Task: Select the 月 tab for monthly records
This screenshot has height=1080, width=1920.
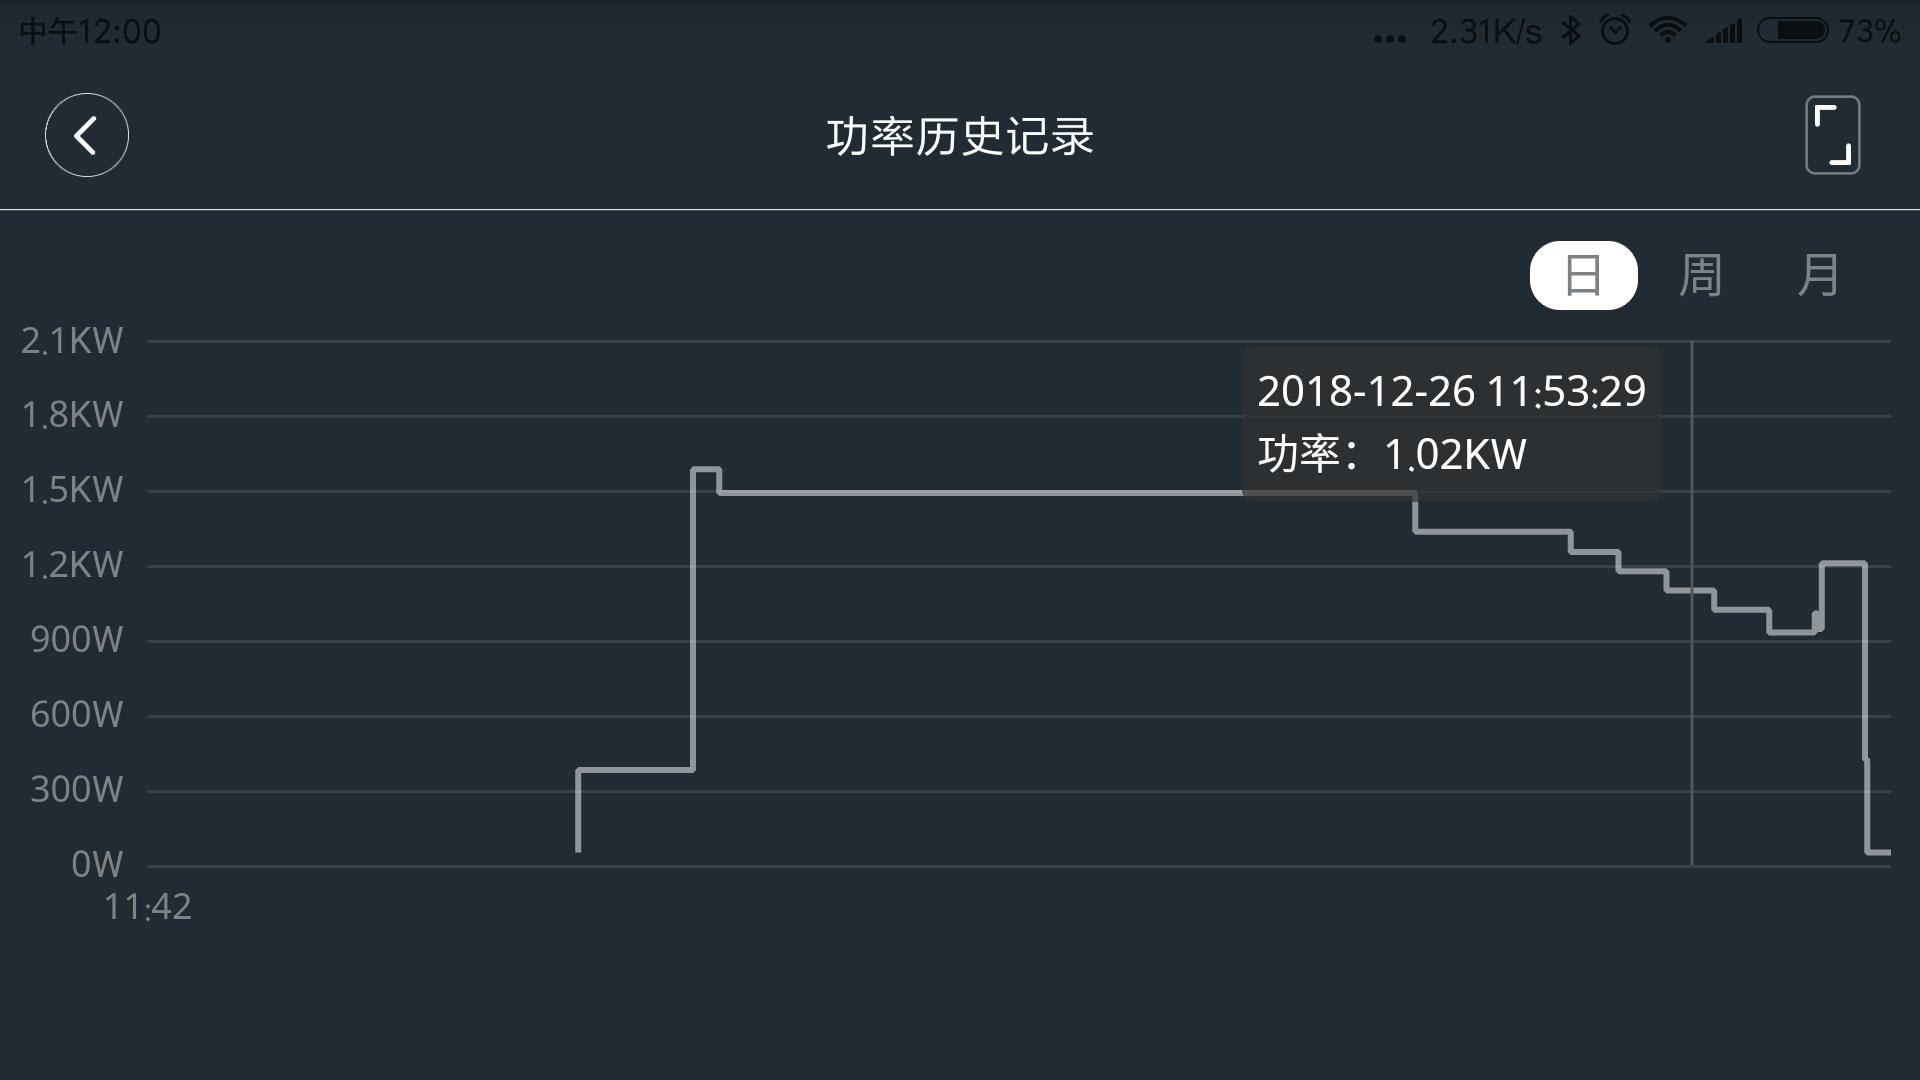Action: [x=1820, y=276]
